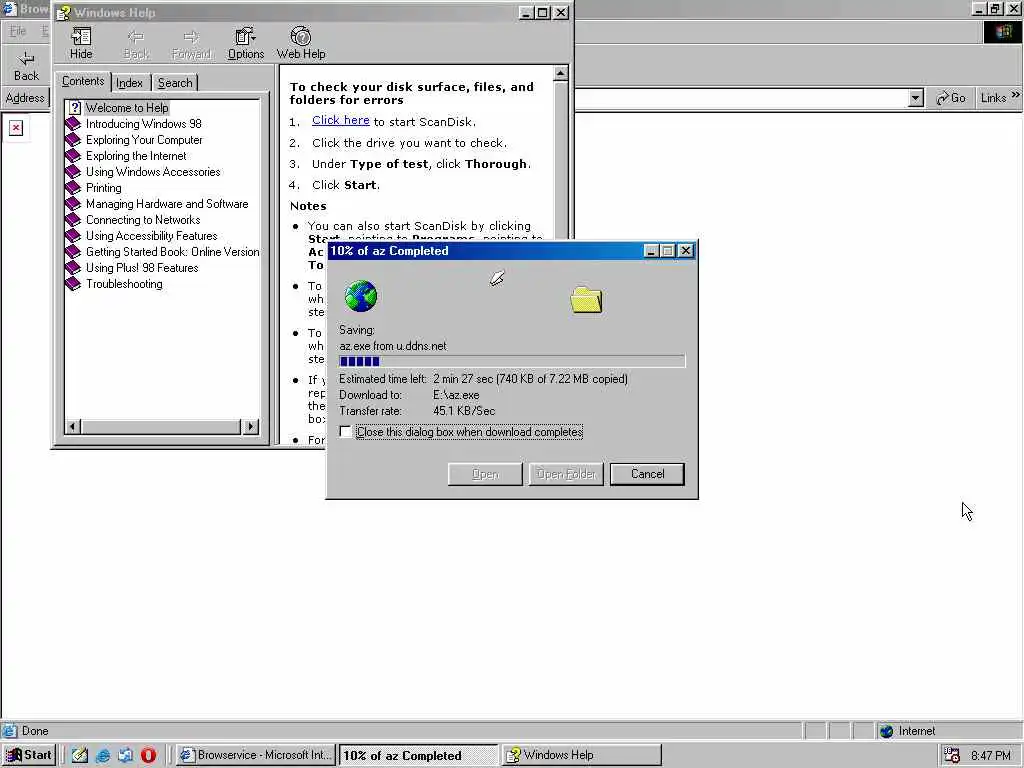Click the book icon beside Managing Hardware and Software

(73, 204)
